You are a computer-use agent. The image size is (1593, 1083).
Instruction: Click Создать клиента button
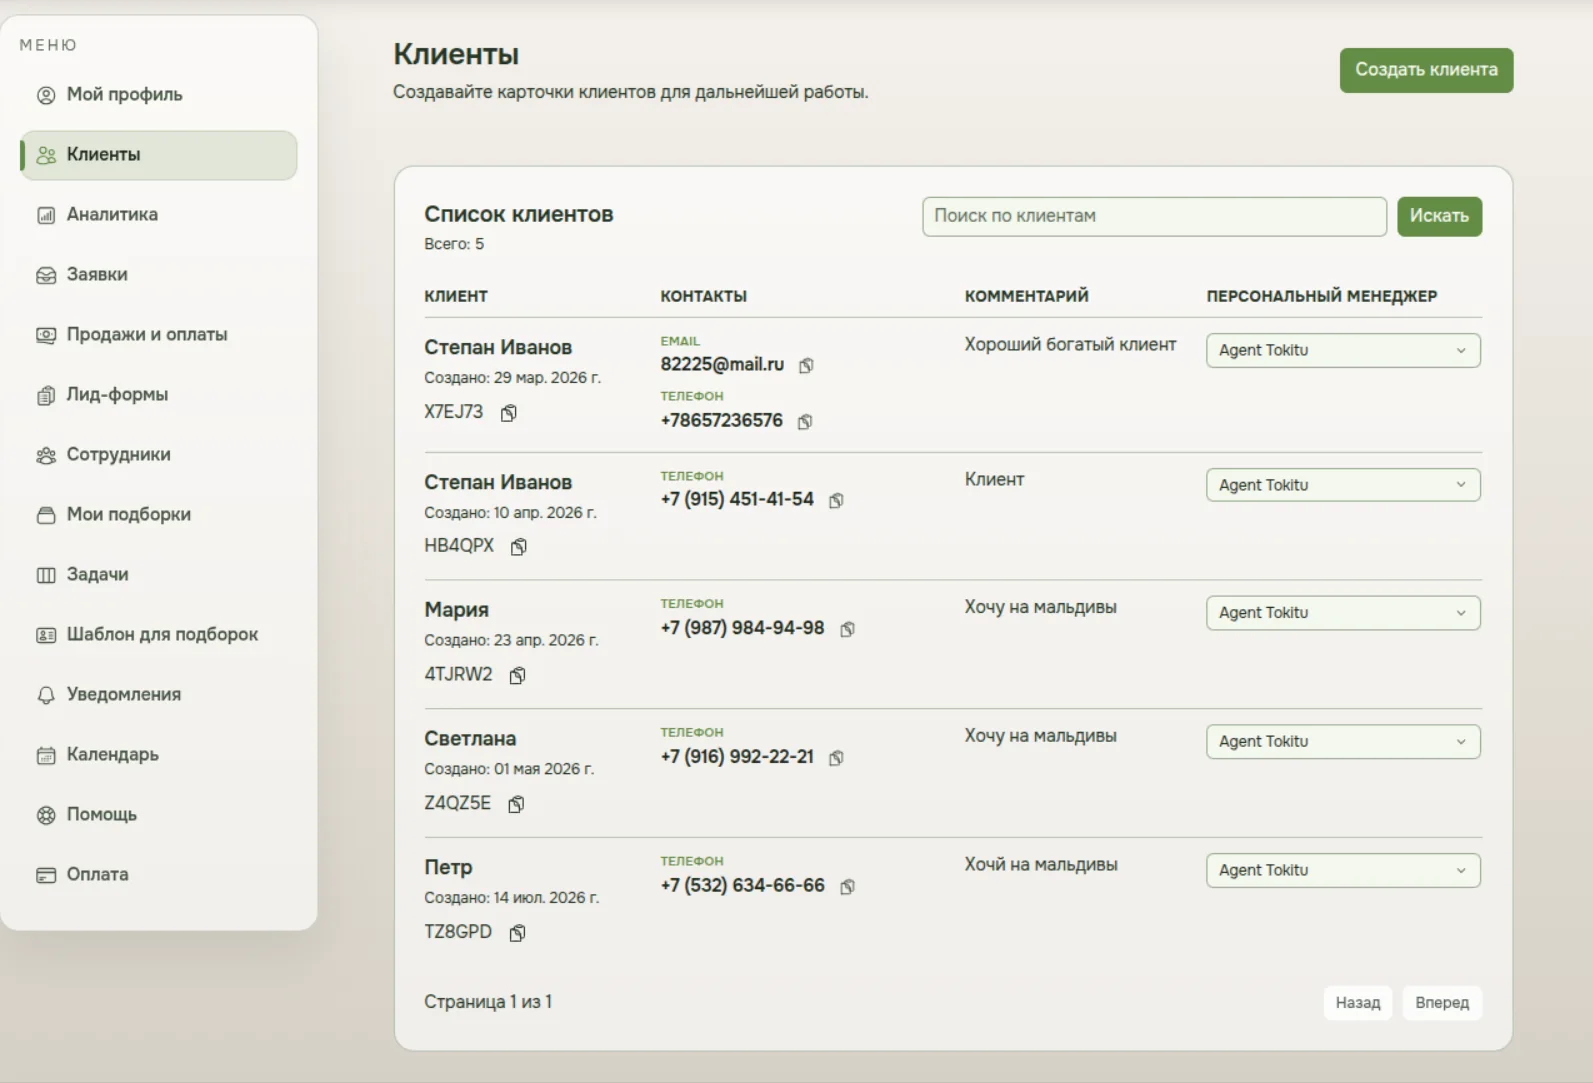coord(1426,70)
